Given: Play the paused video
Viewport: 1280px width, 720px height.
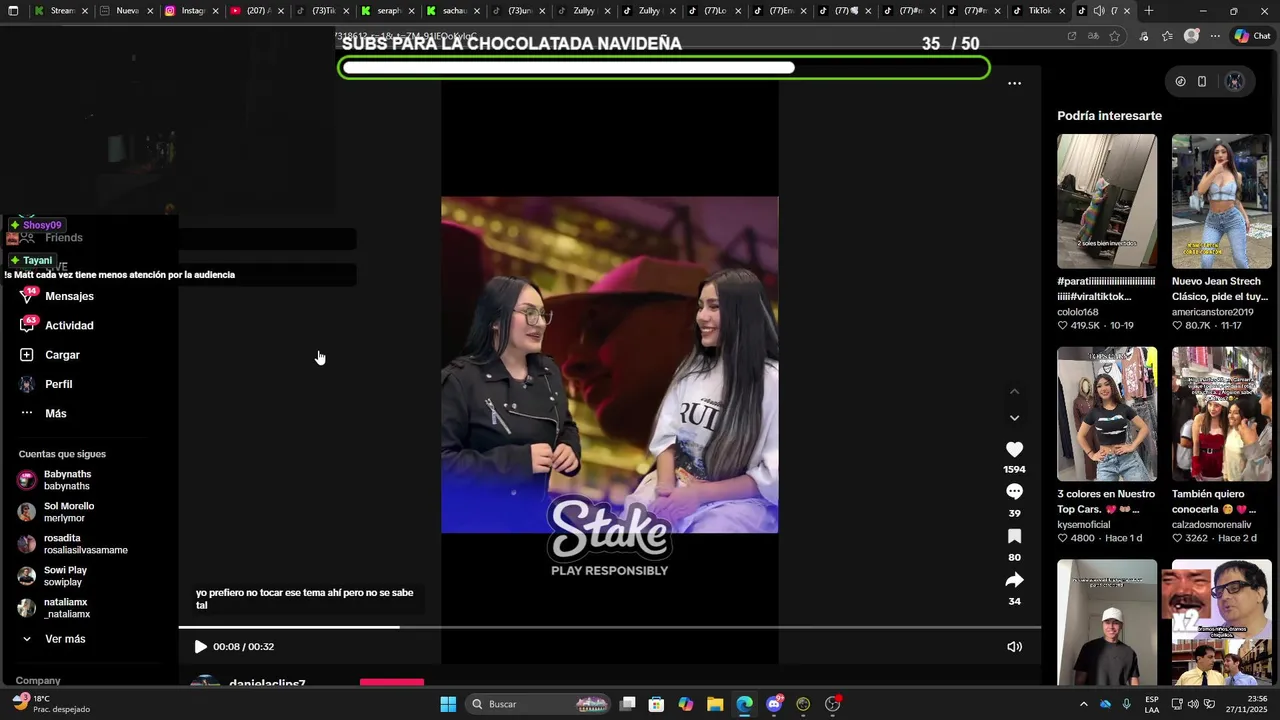Looking at the screenshot, I should coord(200,647).
